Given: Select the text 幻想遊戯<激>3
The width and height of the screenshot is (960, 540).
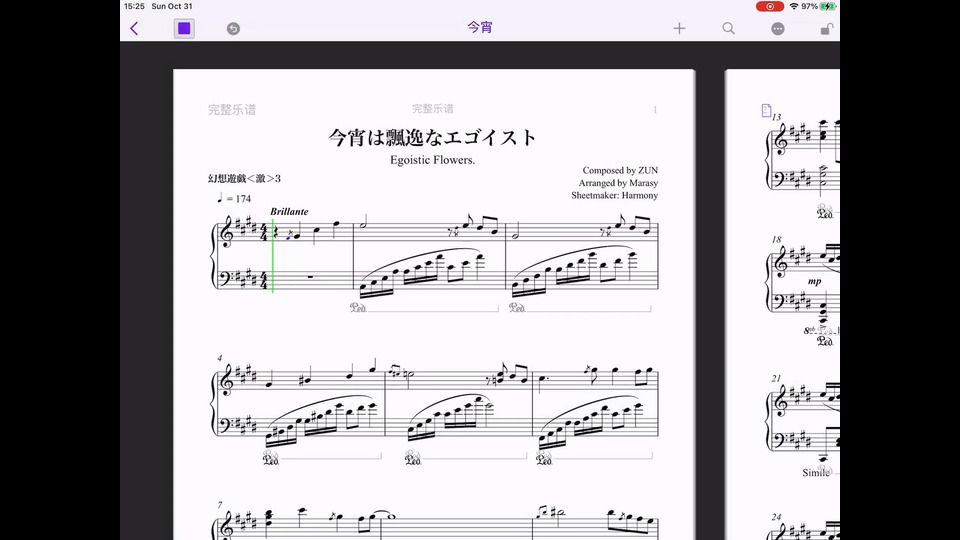Looking at the screenshot, I should 244,179.
